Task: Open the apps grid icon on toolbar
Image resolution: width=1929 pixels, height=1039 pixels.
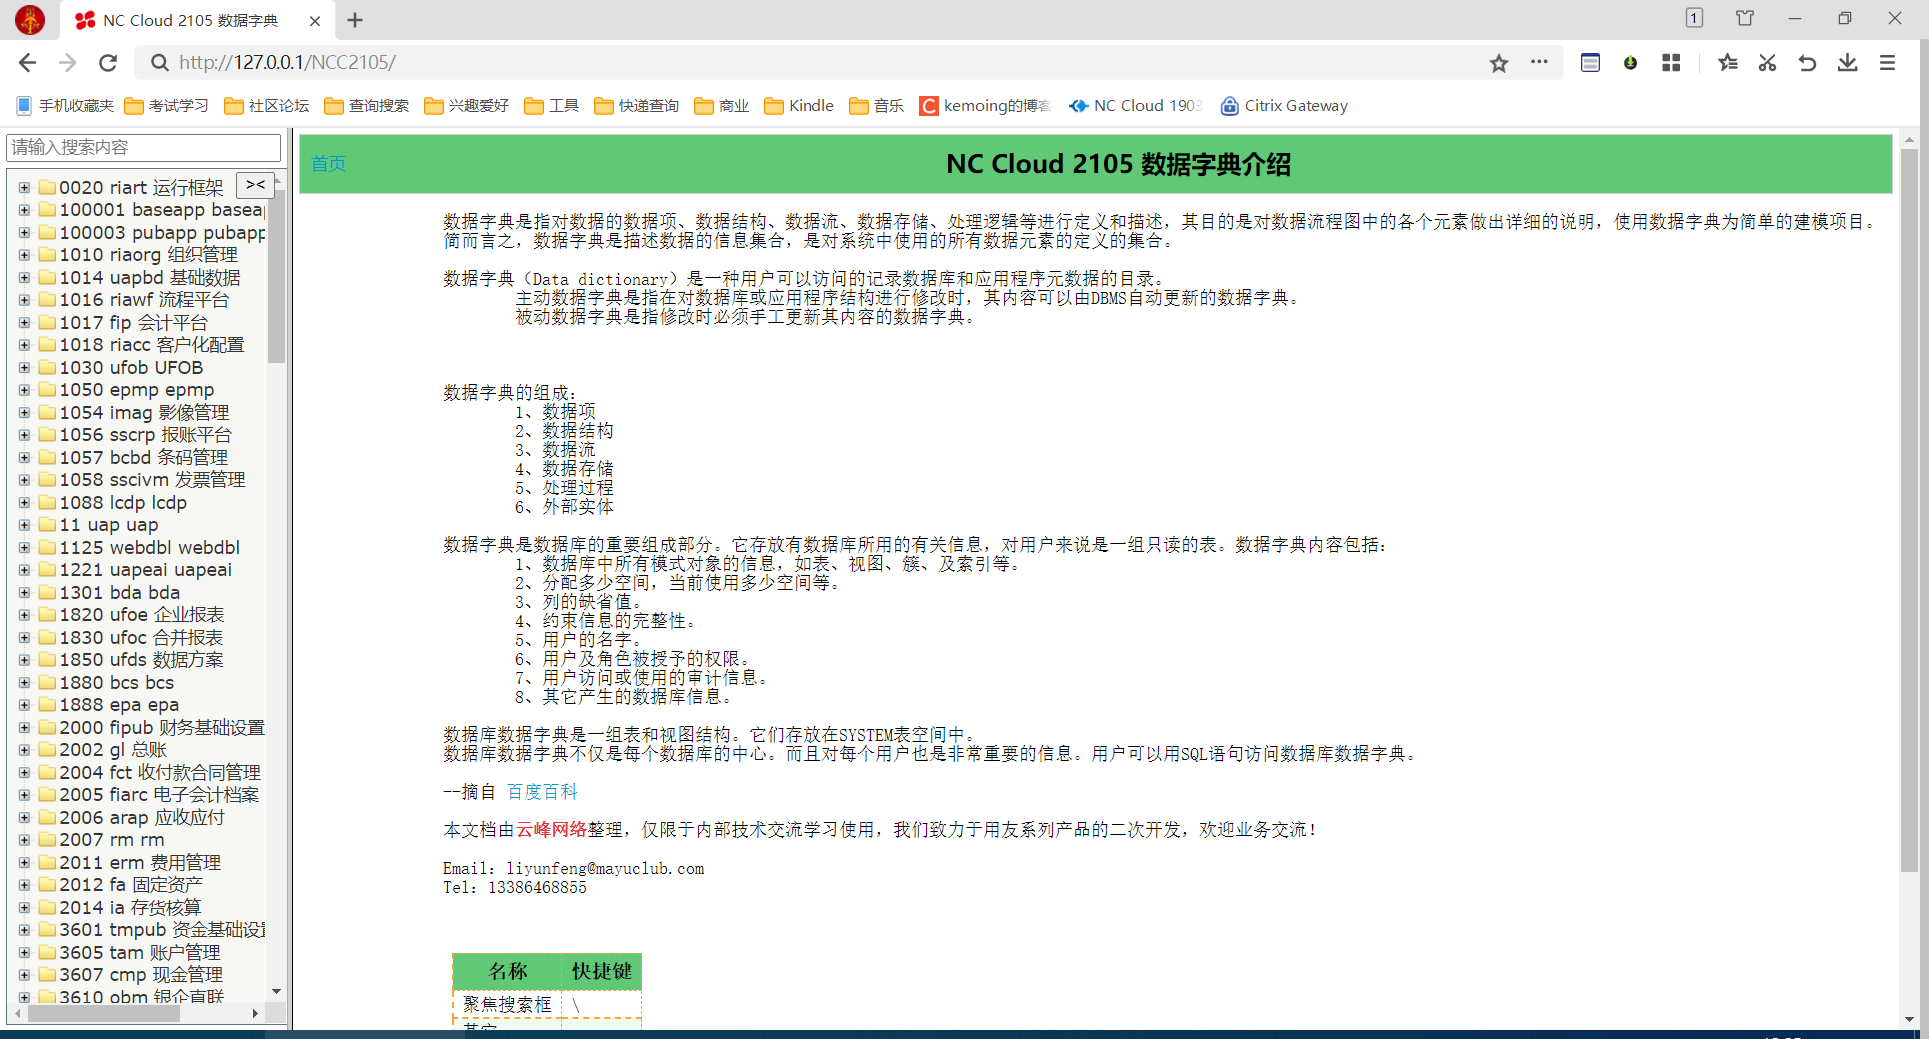Action: (x=1670, y=62)
